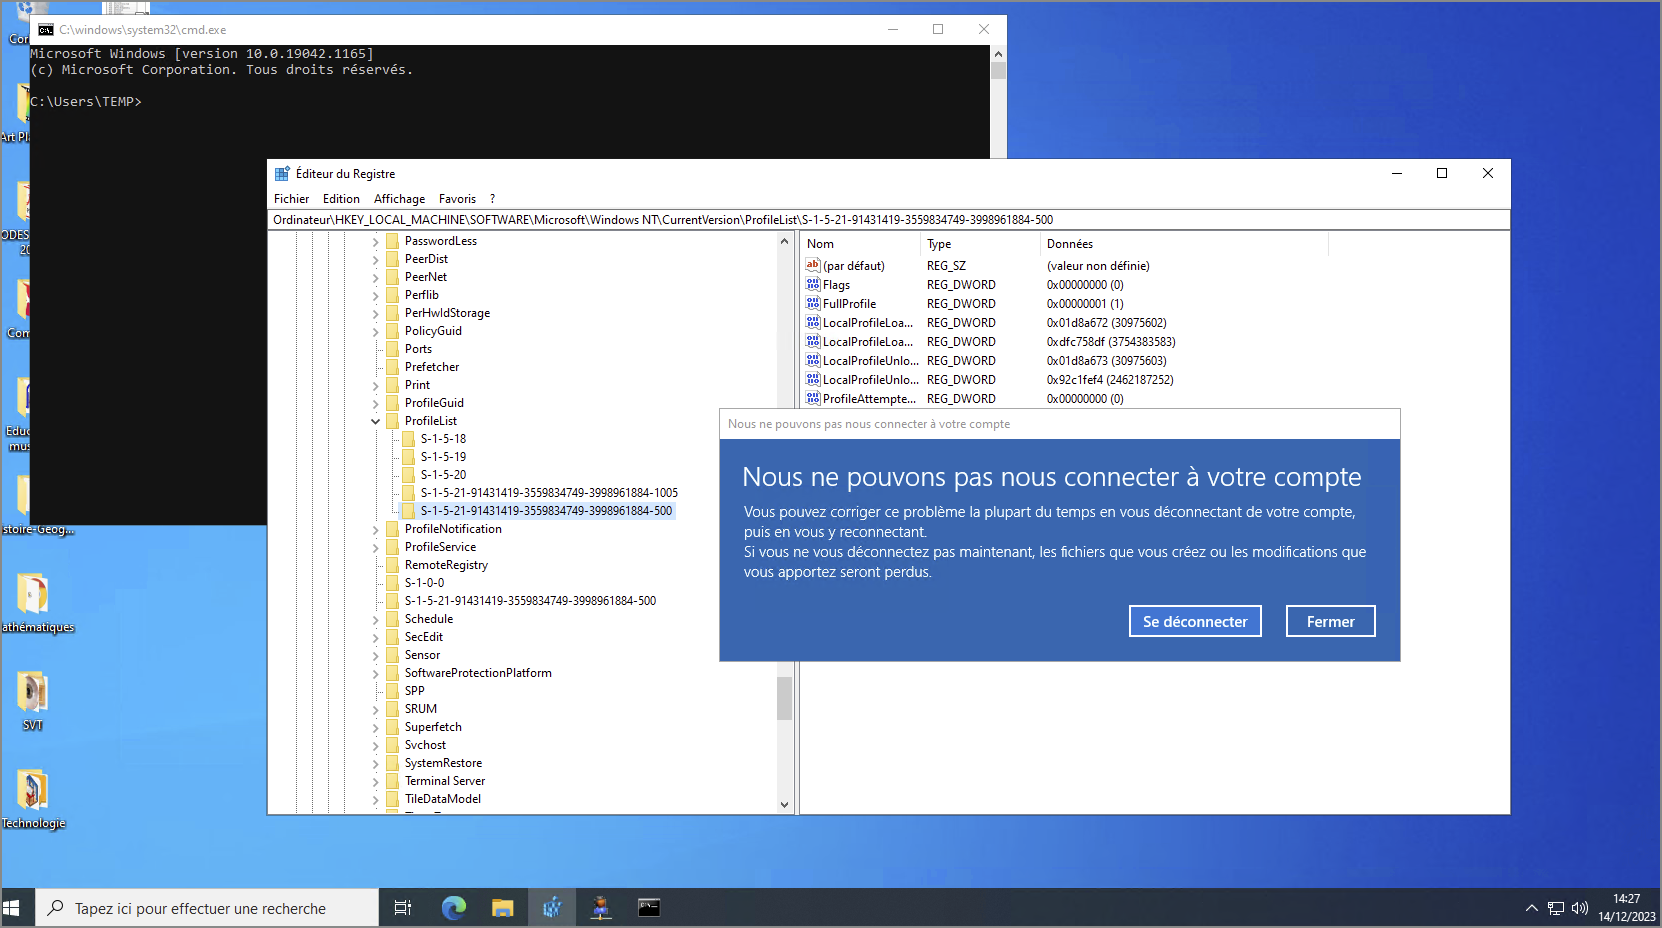The width and height of the screenshot is (1662, 928).
Task: Expand the Print tree node
Action: [376, 385]
